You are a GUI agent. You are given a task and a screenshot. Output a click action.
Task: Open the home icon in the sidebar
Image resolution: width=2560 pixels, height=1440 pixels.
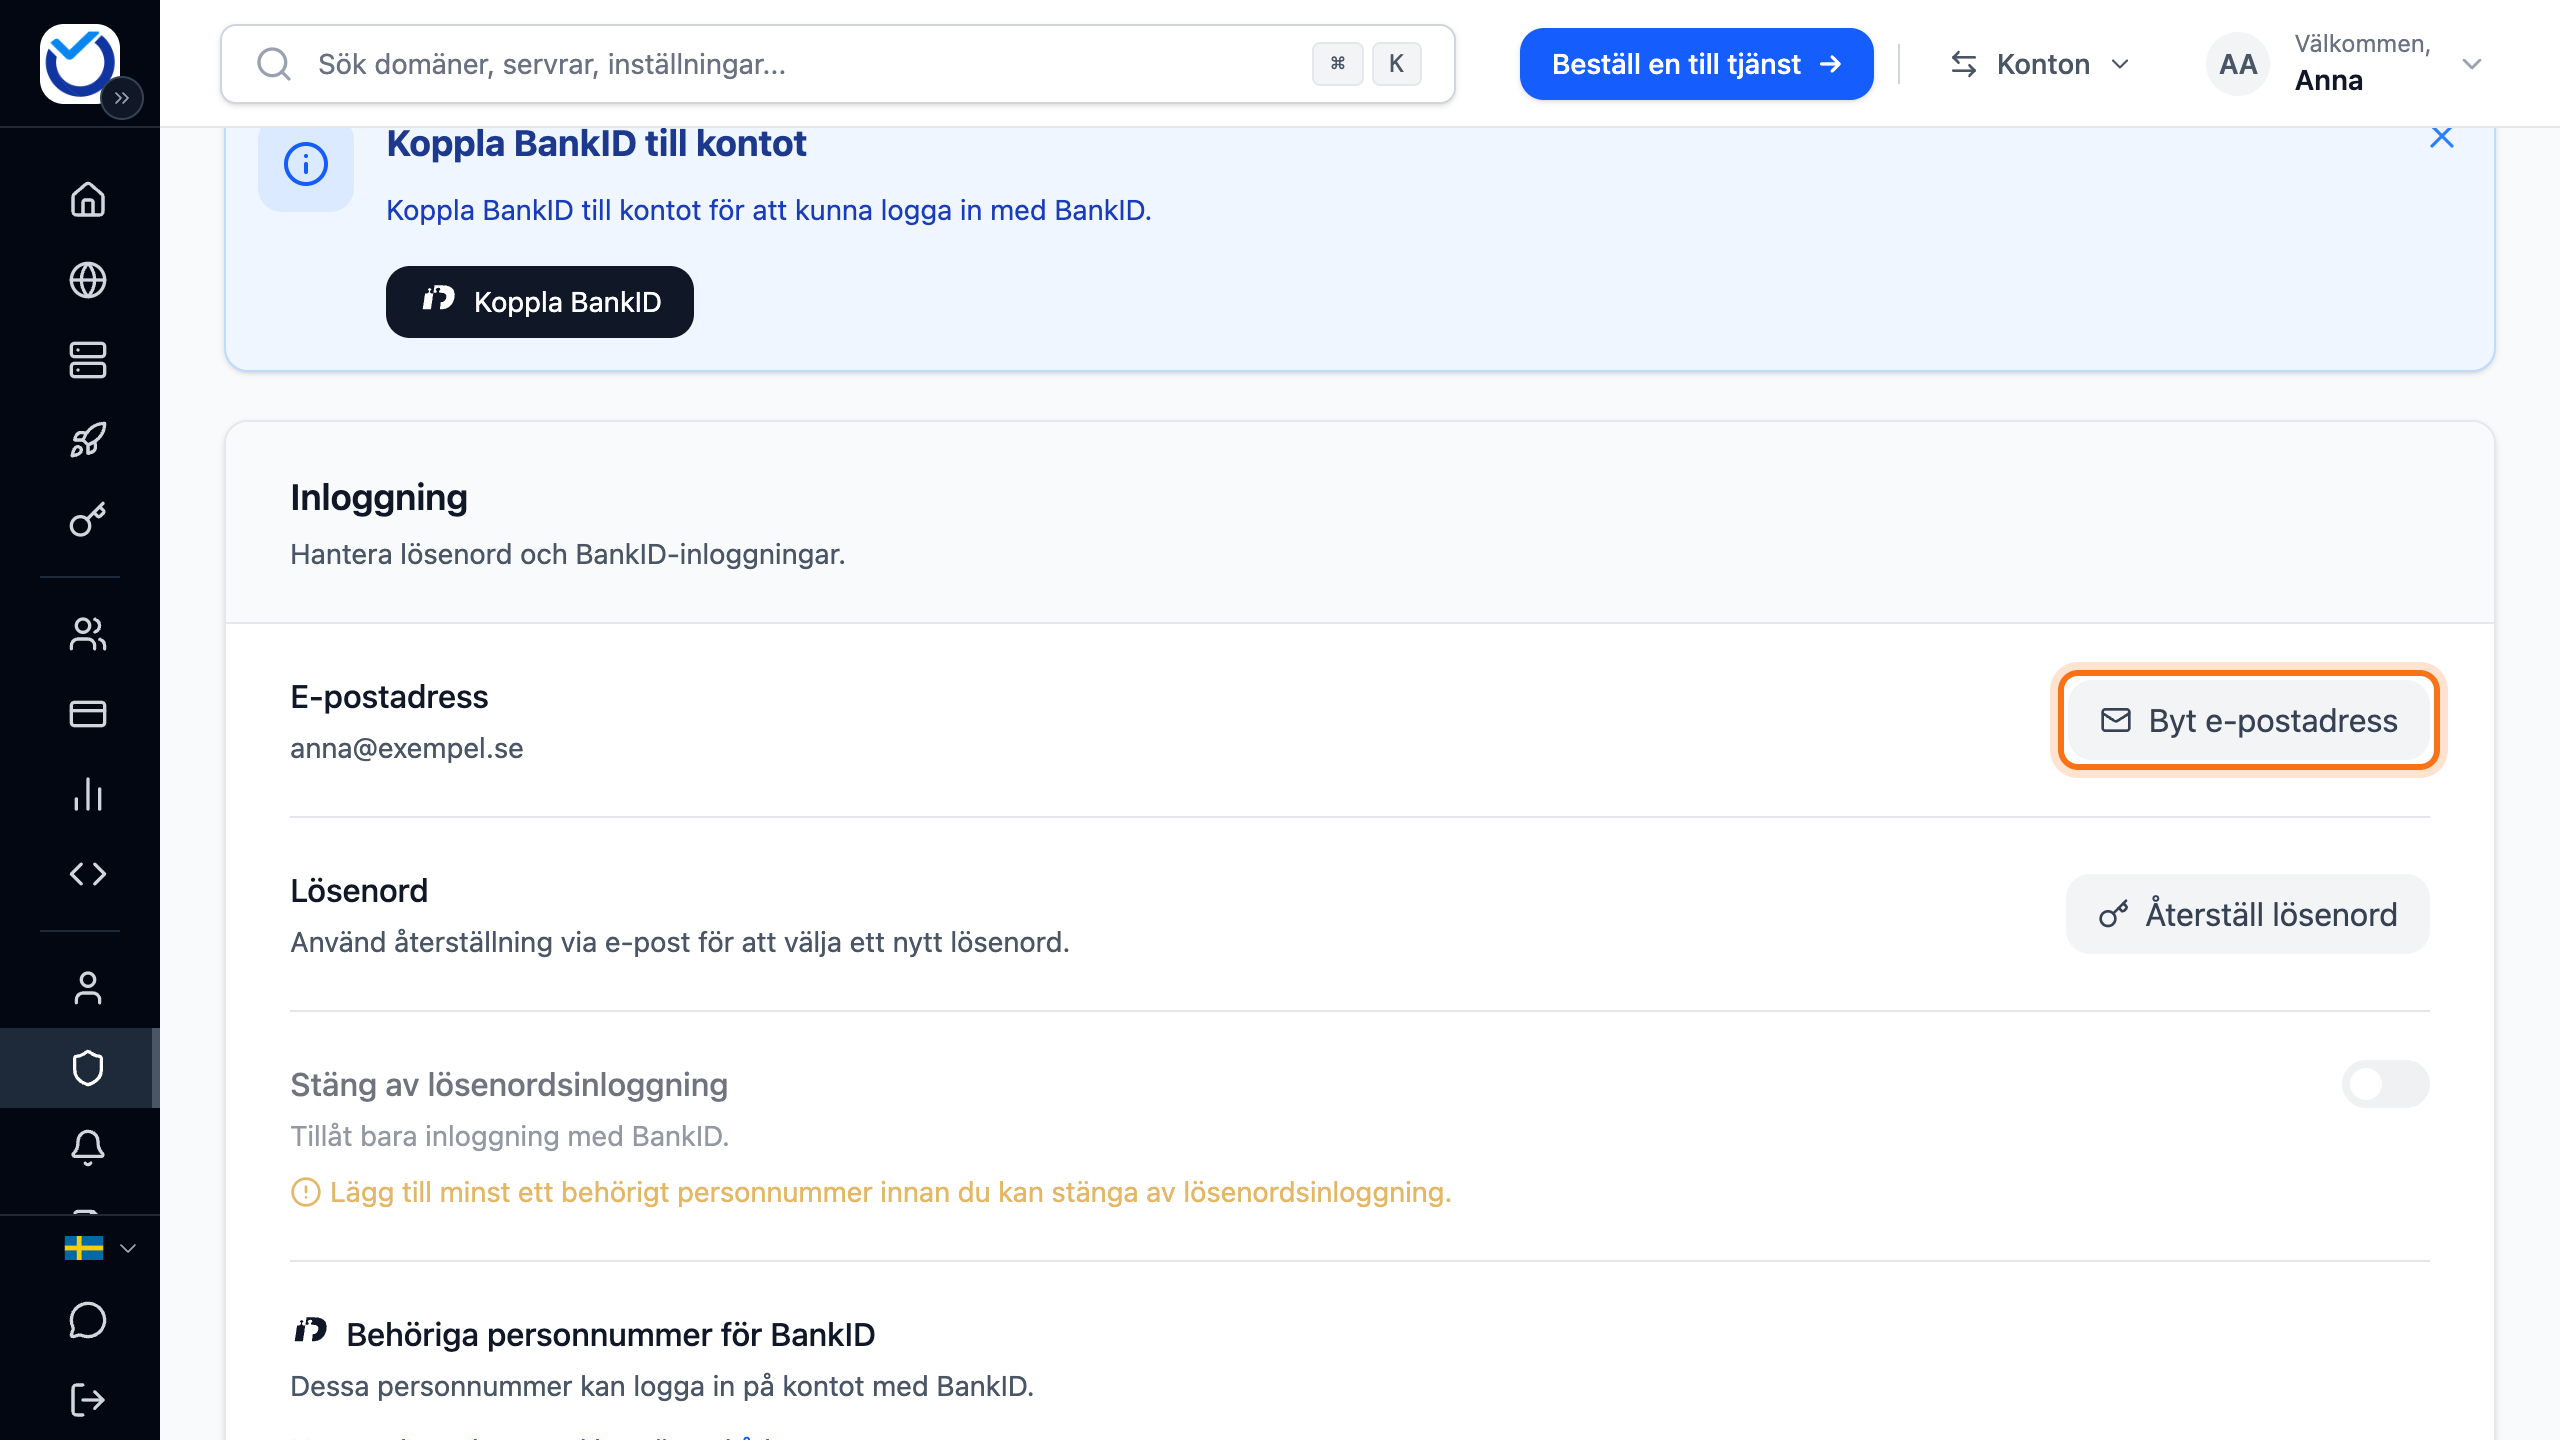[88, 199]
